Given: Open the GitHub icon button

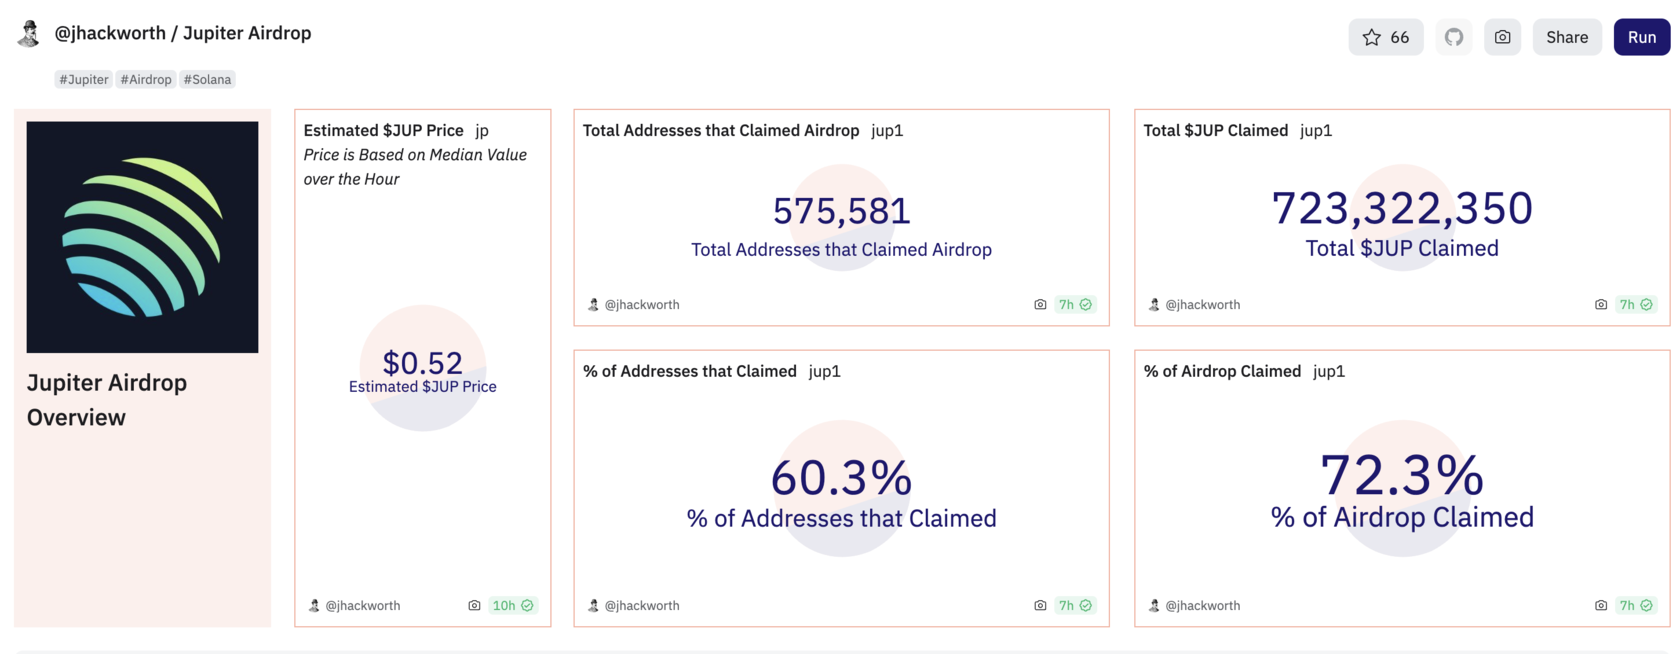Looking at the screenshot, I should 1453,37.
